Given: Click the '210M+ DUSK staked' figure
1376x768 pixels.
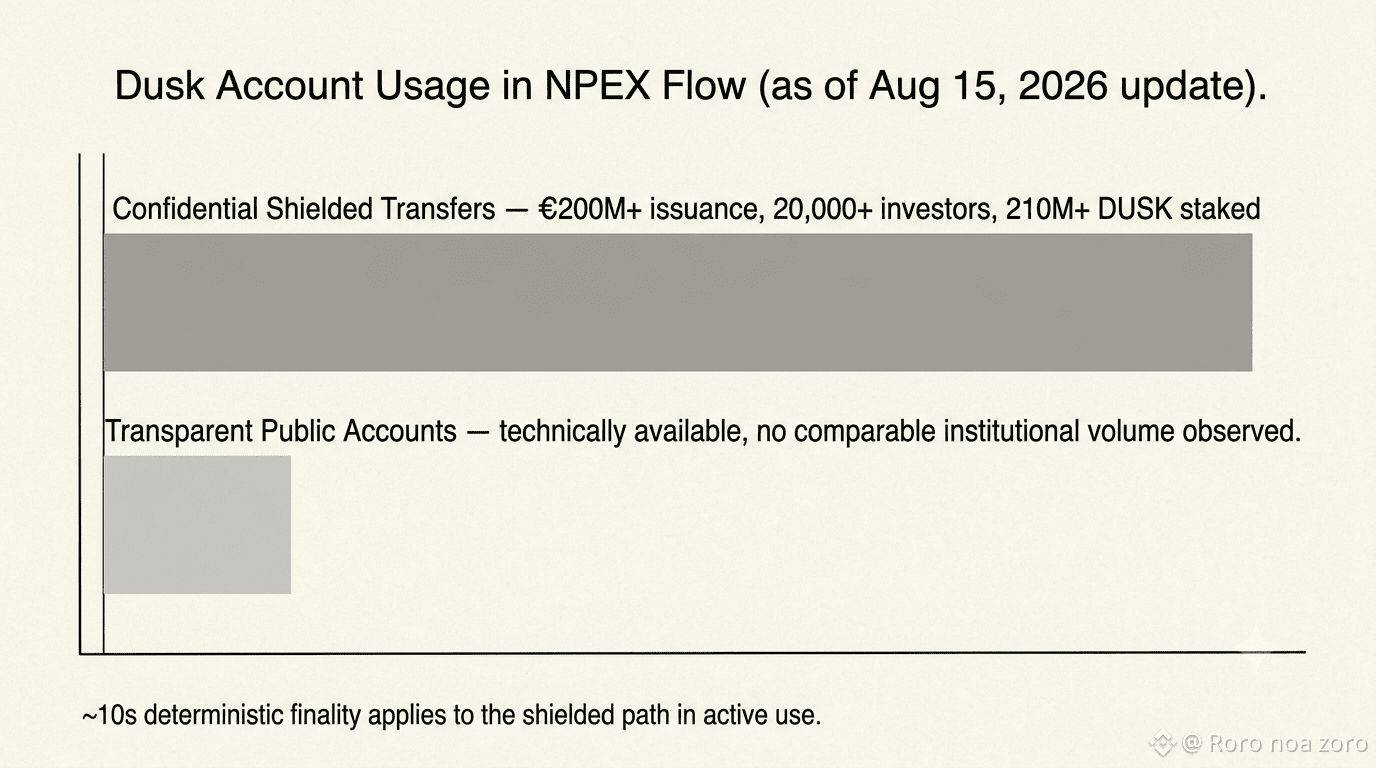Looking at the screenshot, I should click(1136, 209).
